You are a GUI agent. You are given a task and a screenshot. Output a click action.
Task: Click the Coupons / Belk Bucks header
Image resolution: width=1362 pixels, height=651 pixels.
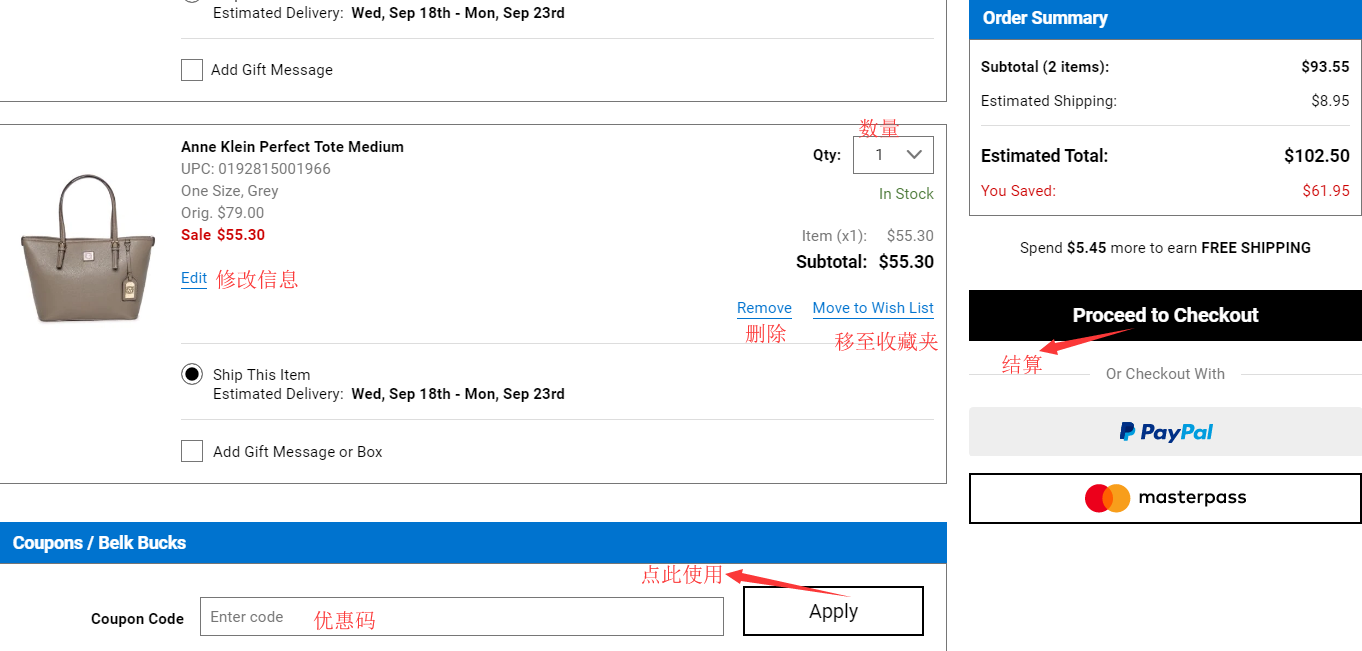pyautogui.click(x=99, y=543)
